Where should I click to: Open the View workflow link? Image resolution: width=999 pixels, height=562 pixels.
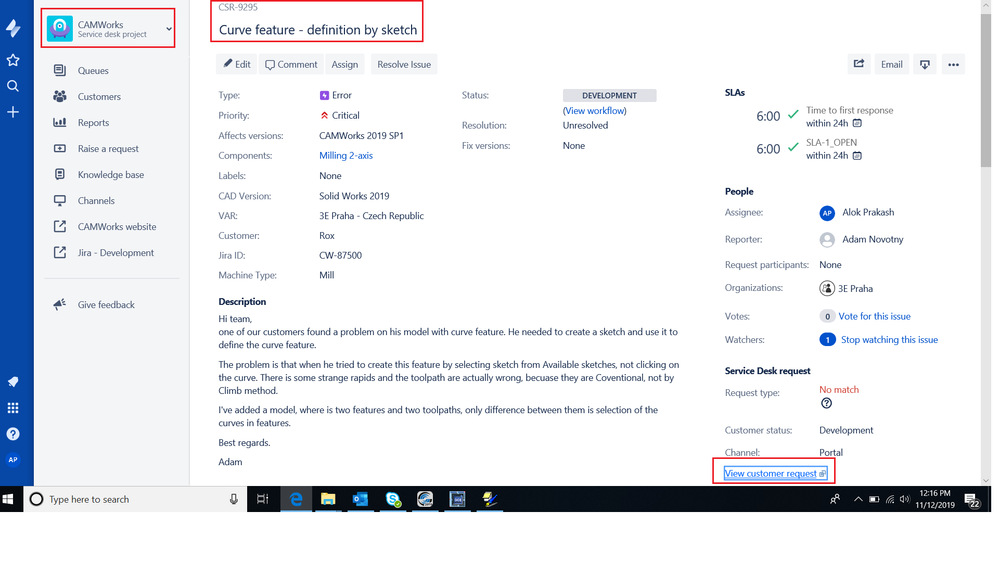point(594,111)
